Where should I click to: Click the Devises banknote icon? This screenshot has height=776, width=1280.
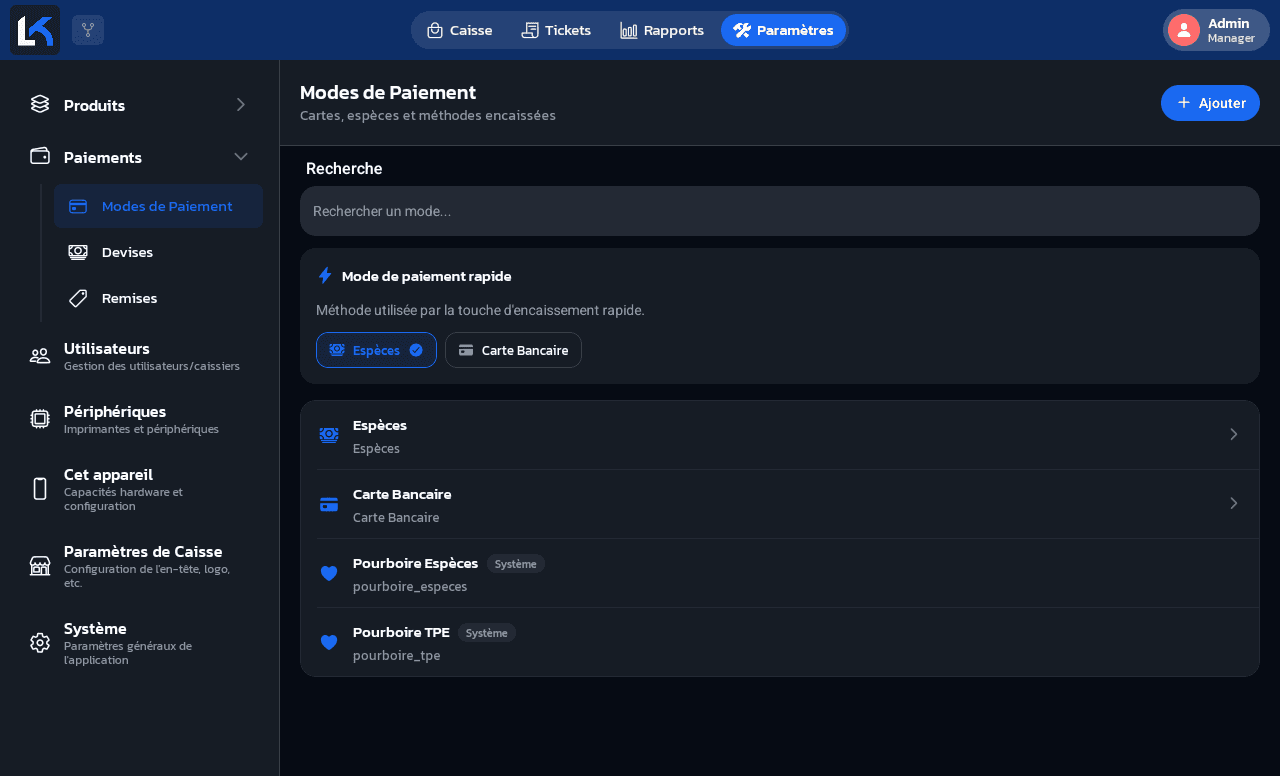point(78,252)
